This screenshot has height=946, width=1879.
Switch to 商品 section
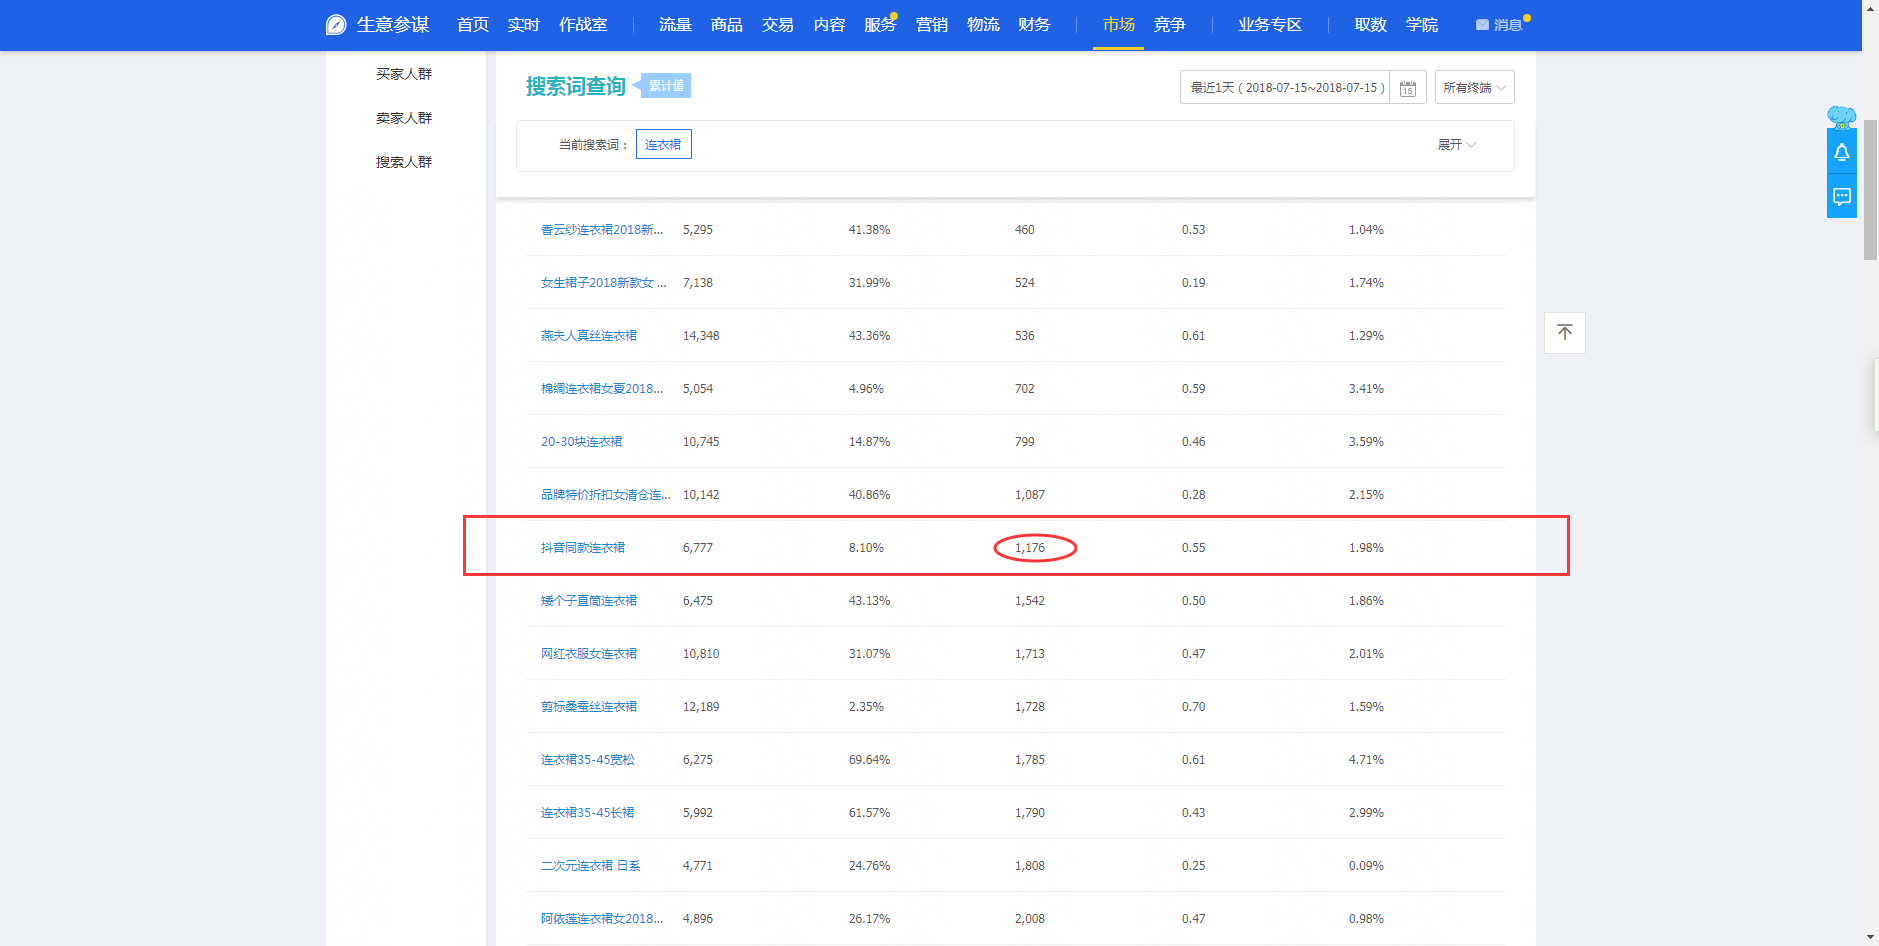pos(727,25)
